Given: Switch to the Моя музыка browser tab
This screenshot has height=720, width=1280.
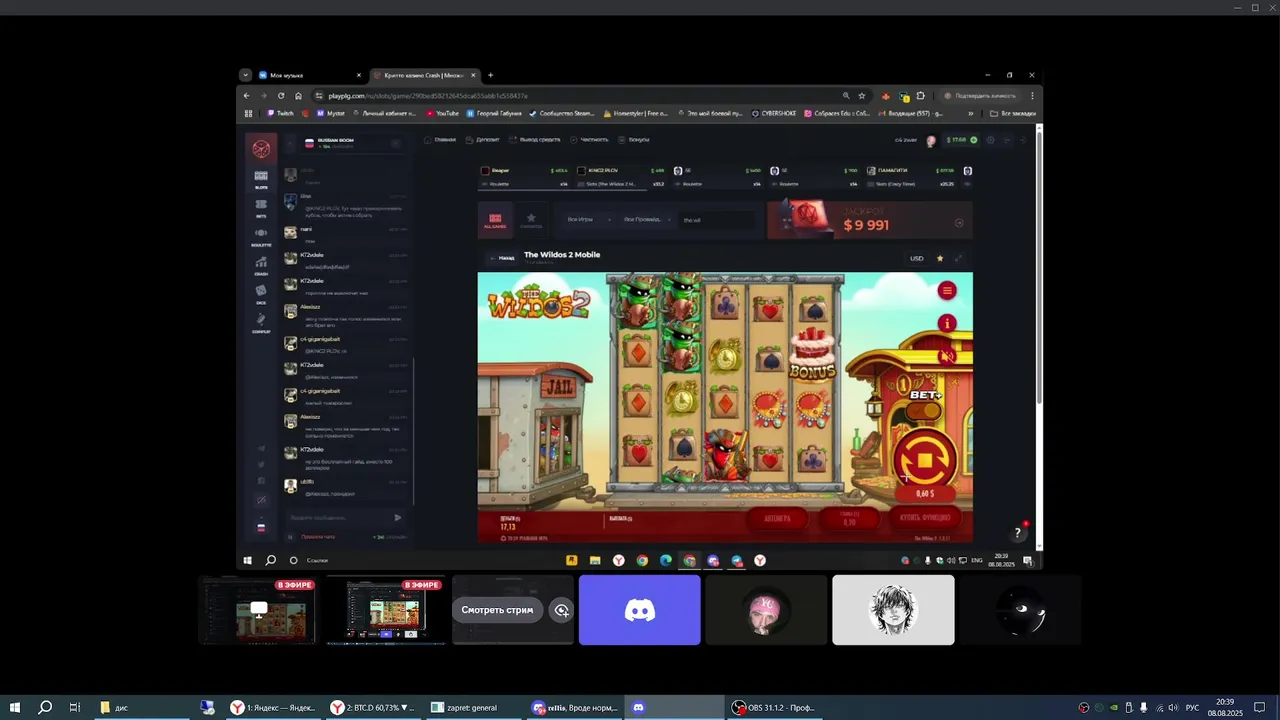Looking at the screenshot, I should tap(311, 75).
